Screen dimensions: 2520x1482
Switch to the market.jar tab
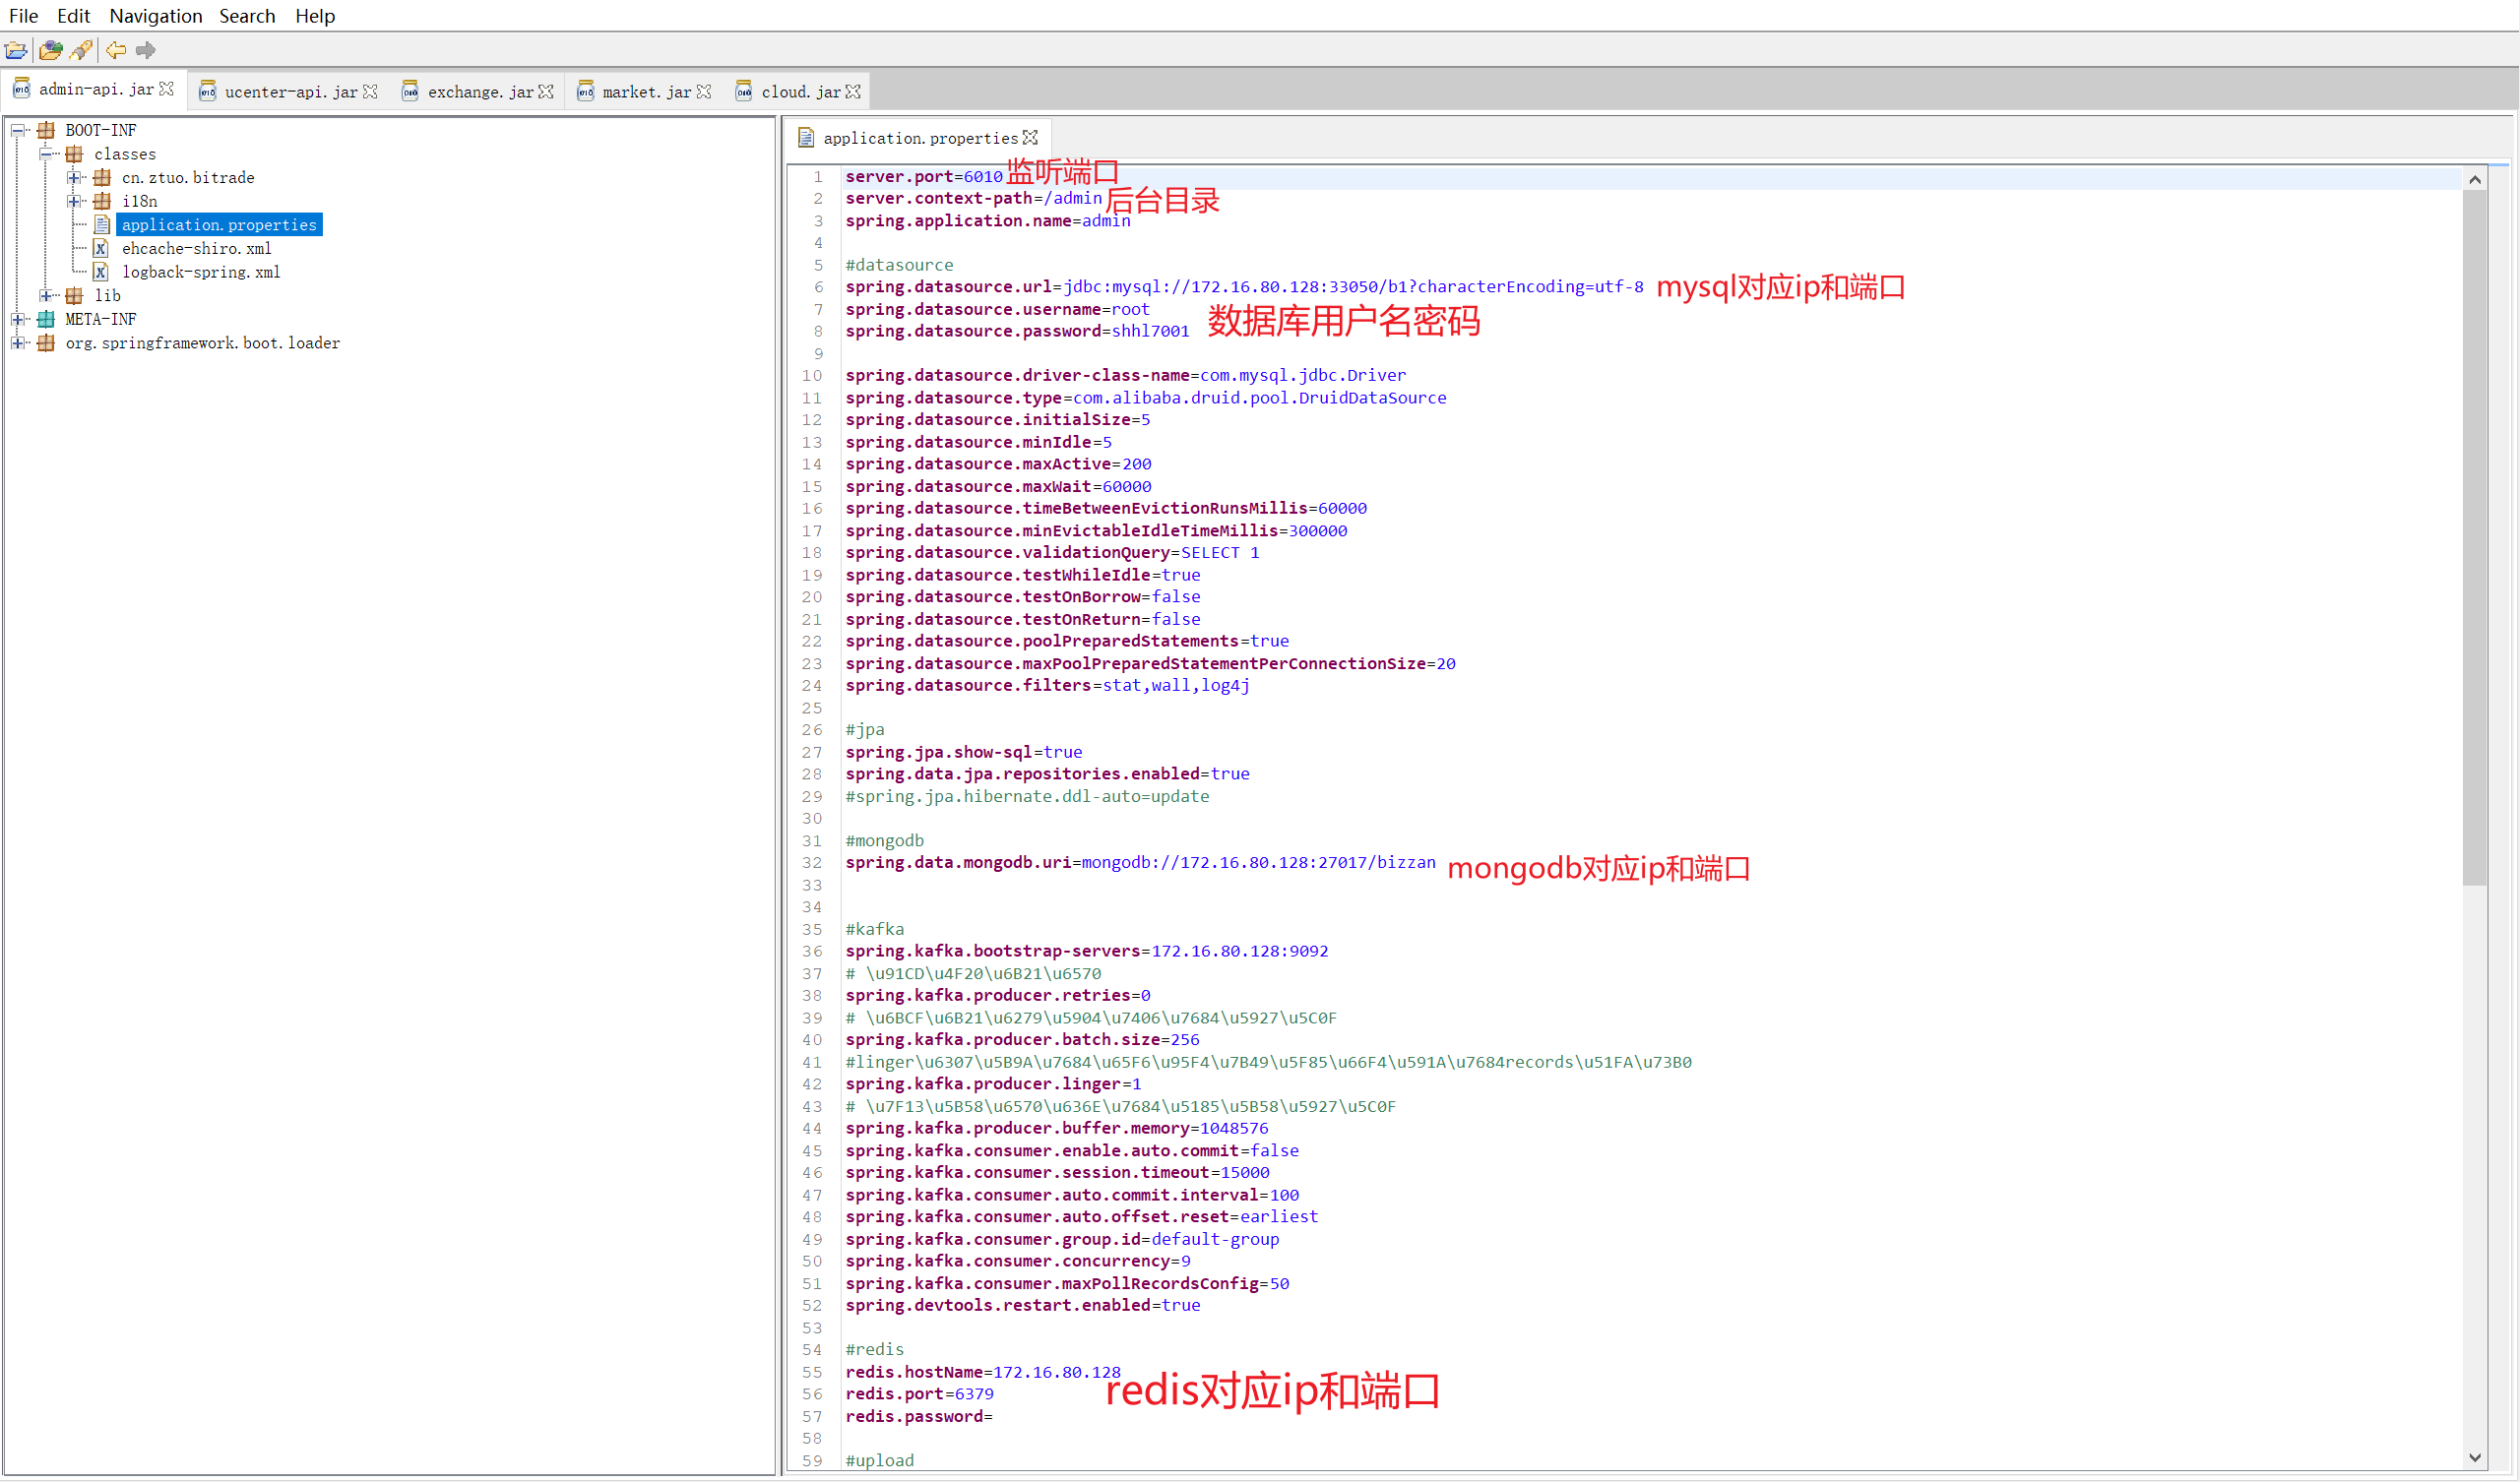pyautogui.click(x=646, y=92)
